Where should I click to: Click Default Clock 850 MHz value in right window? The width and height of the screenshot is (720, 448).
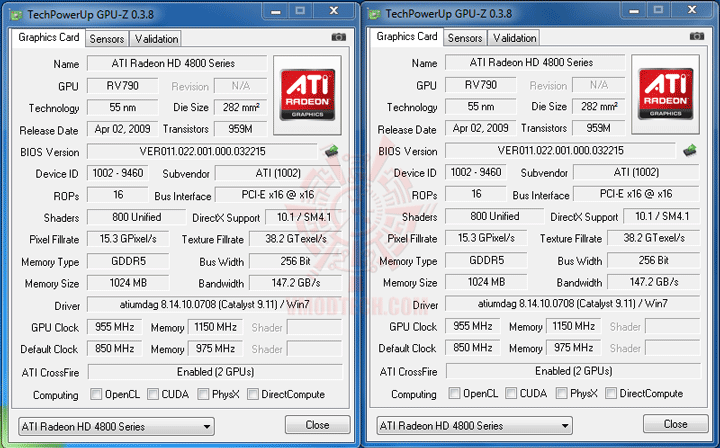472,347
